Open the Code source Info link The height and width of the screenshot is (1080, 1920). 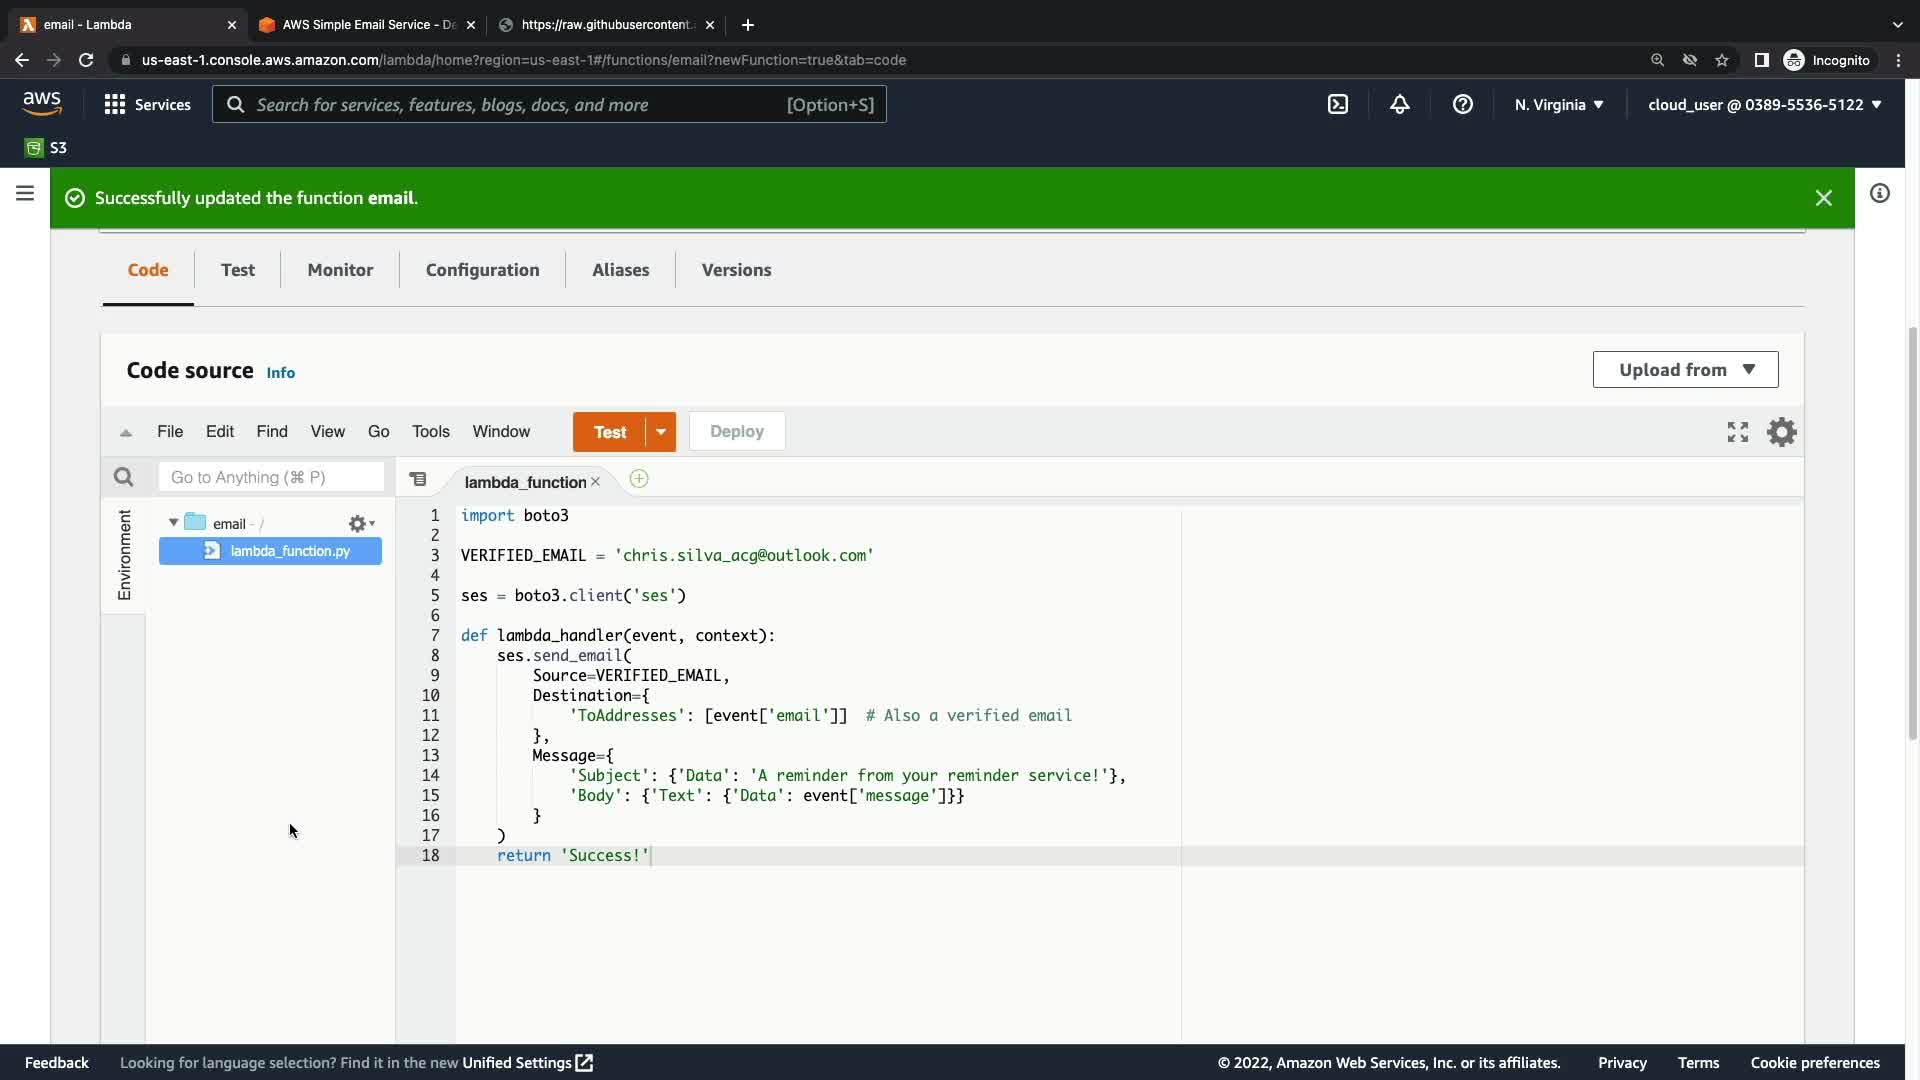pyautogui.click(x=280, y=372)
